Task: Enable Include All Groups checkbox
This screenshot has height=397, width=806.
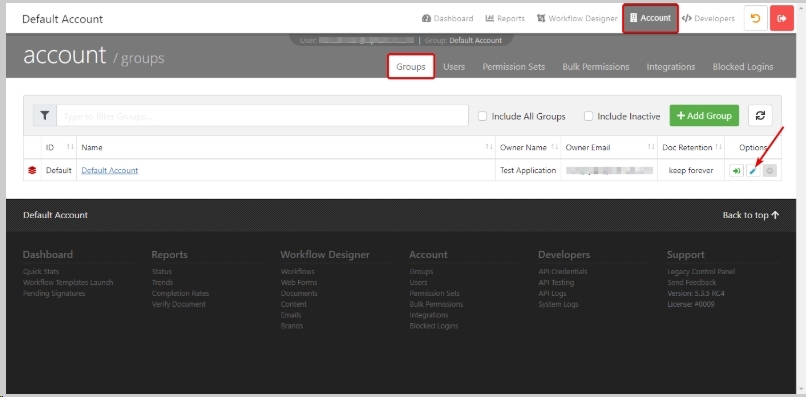Action: pyautogui.click(x=482, y=116)
